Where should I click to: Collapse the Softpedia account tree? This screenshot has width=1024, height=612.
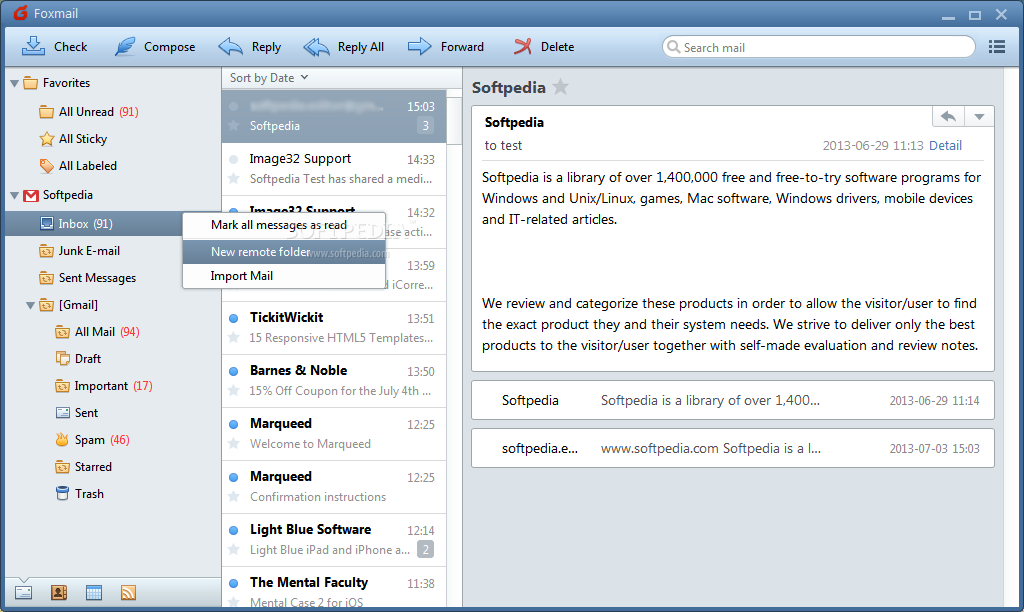(14, 195)
